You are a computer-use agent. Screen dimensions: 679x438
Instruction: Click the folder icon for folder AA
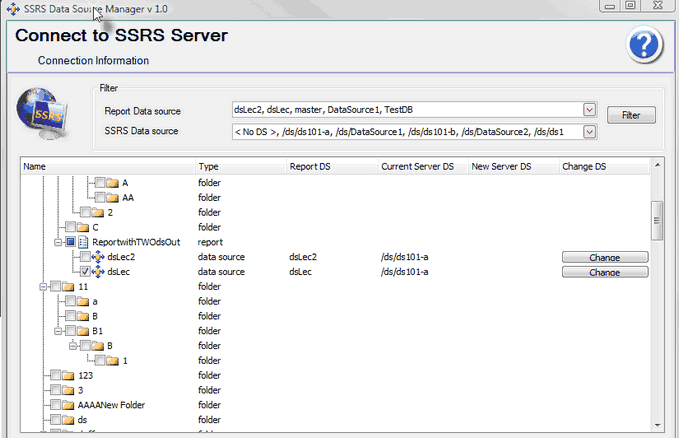[x=113, y=198]
